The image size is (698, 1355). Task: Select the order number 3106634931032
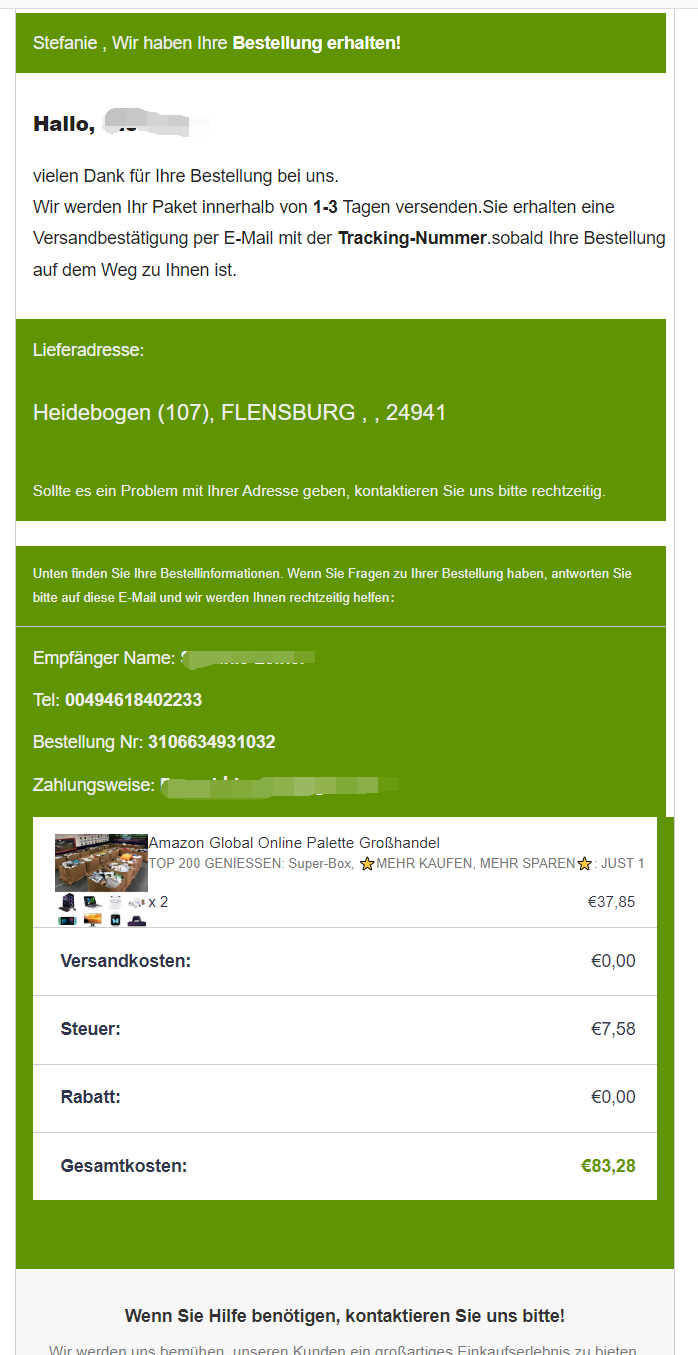(211, 742)
